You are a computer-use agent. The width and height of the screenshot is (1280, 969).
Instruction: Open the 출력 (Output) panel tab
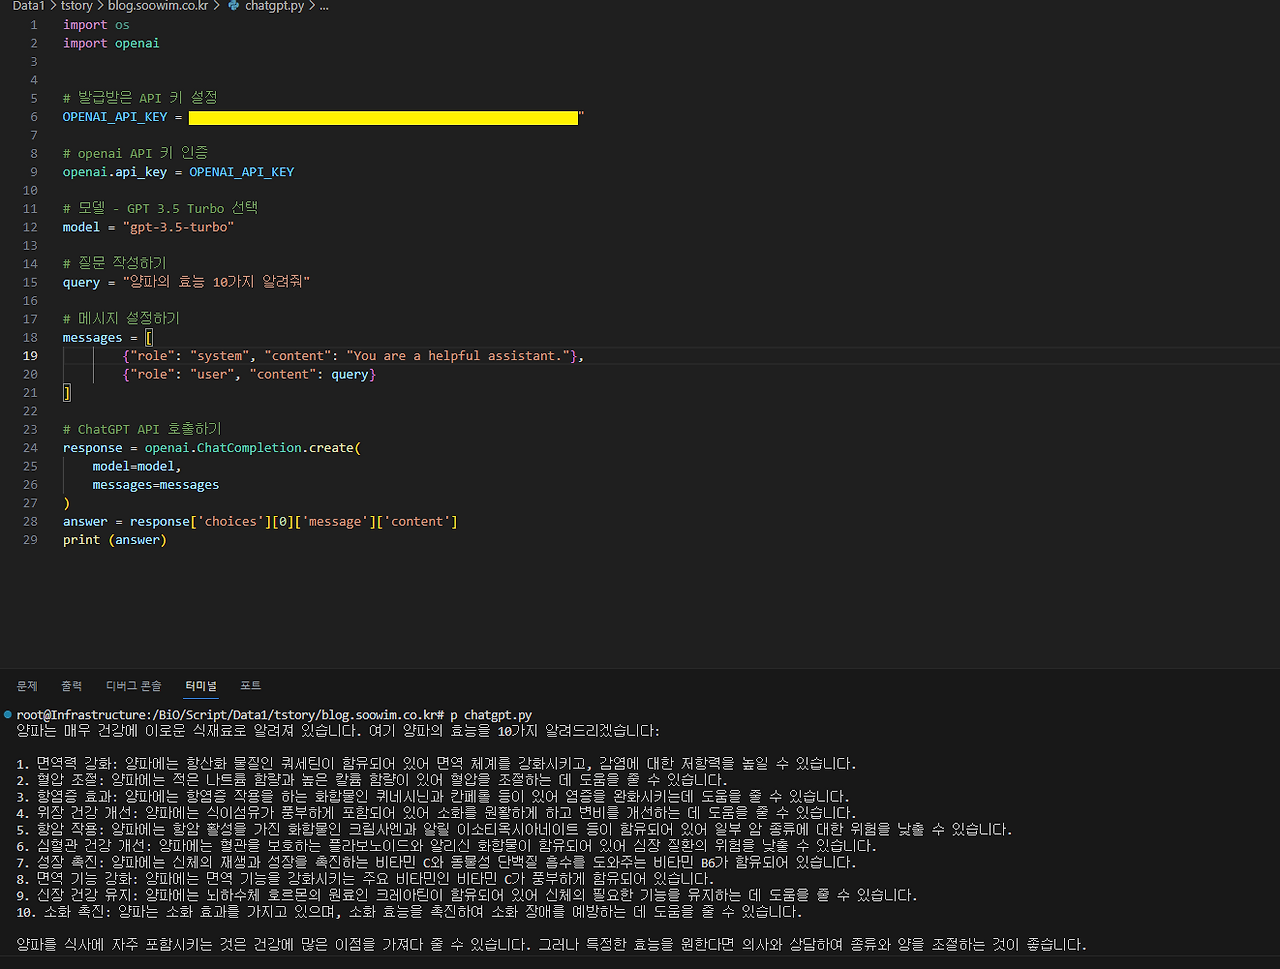[x=71, y=686]
